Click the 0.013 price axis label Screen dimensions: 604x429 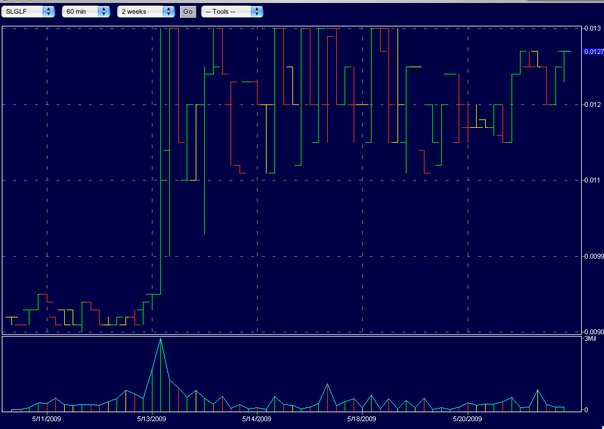591,28
